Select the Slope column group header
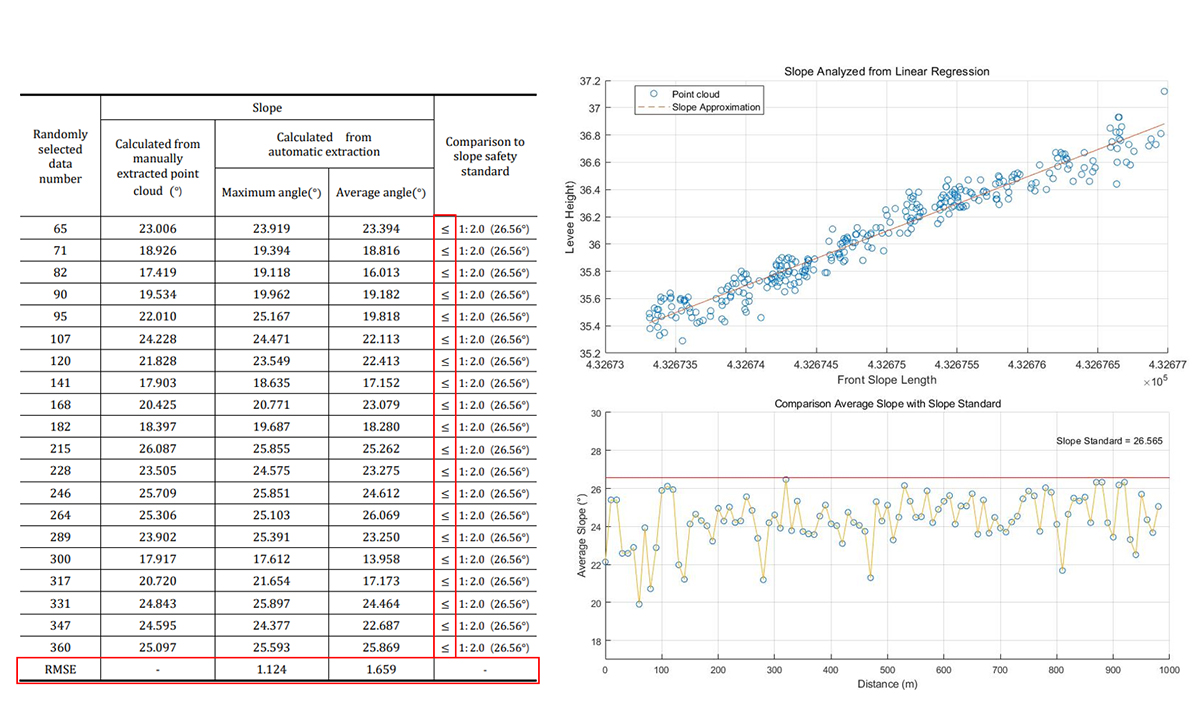The image size is (1200, 720). (x=266, y=107)
